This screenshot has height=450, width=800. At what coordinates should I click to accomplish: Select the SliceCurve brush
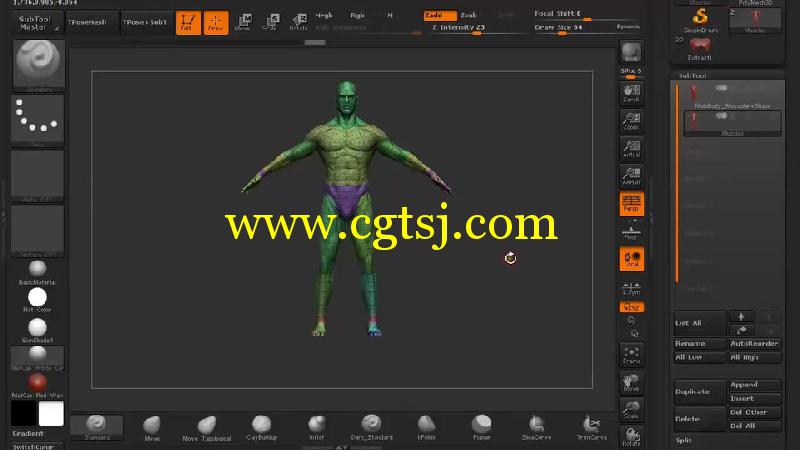point(536,428)
